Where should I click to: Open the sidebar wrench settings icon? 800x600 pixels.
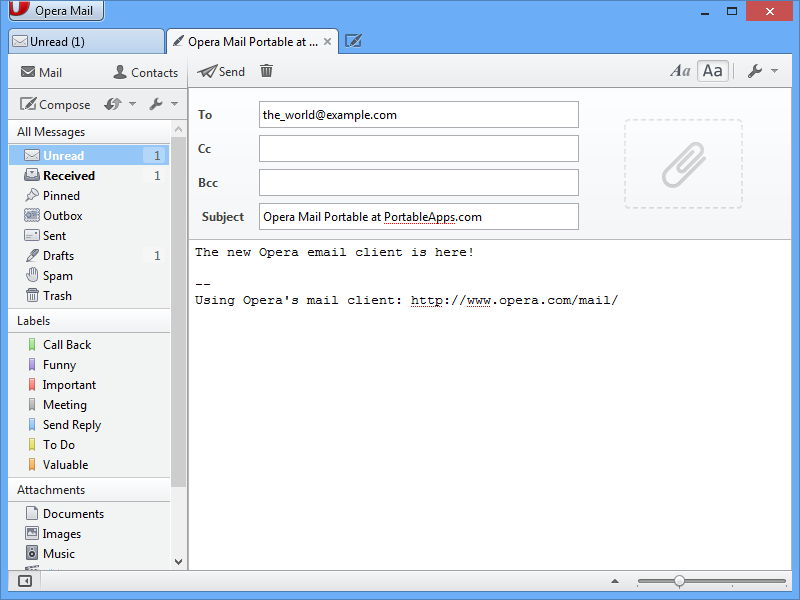pos(156,104)
